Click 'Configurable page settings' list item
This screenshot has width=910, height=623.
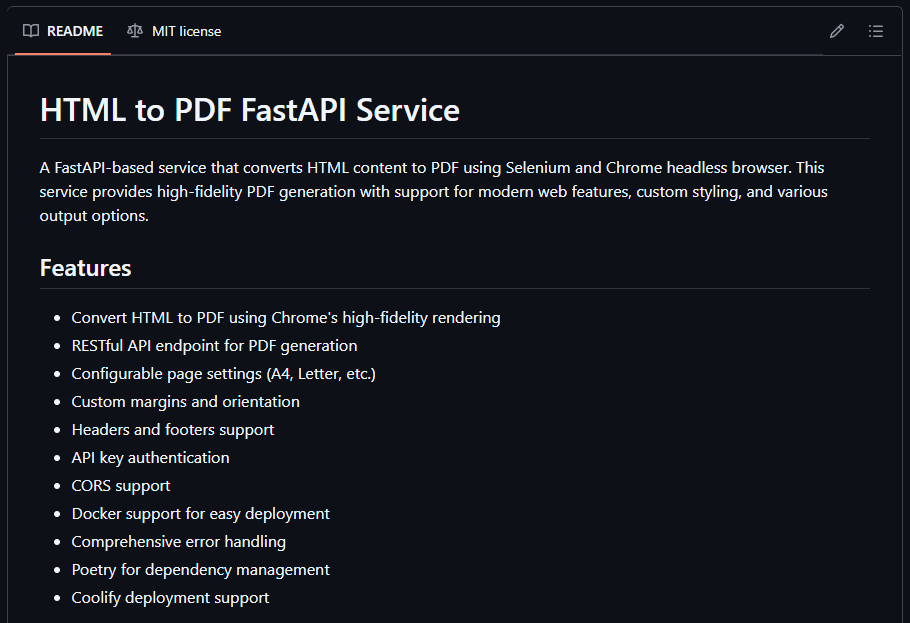[x=223, y=374]
